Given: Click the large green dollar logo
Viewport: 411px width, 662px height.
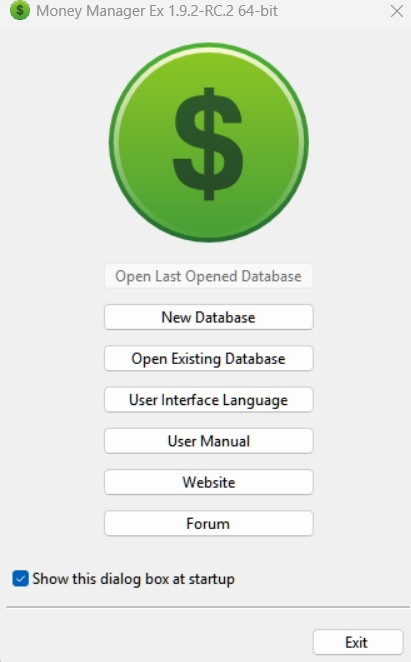Looking at the screenshot, I should tap(209, 143).
